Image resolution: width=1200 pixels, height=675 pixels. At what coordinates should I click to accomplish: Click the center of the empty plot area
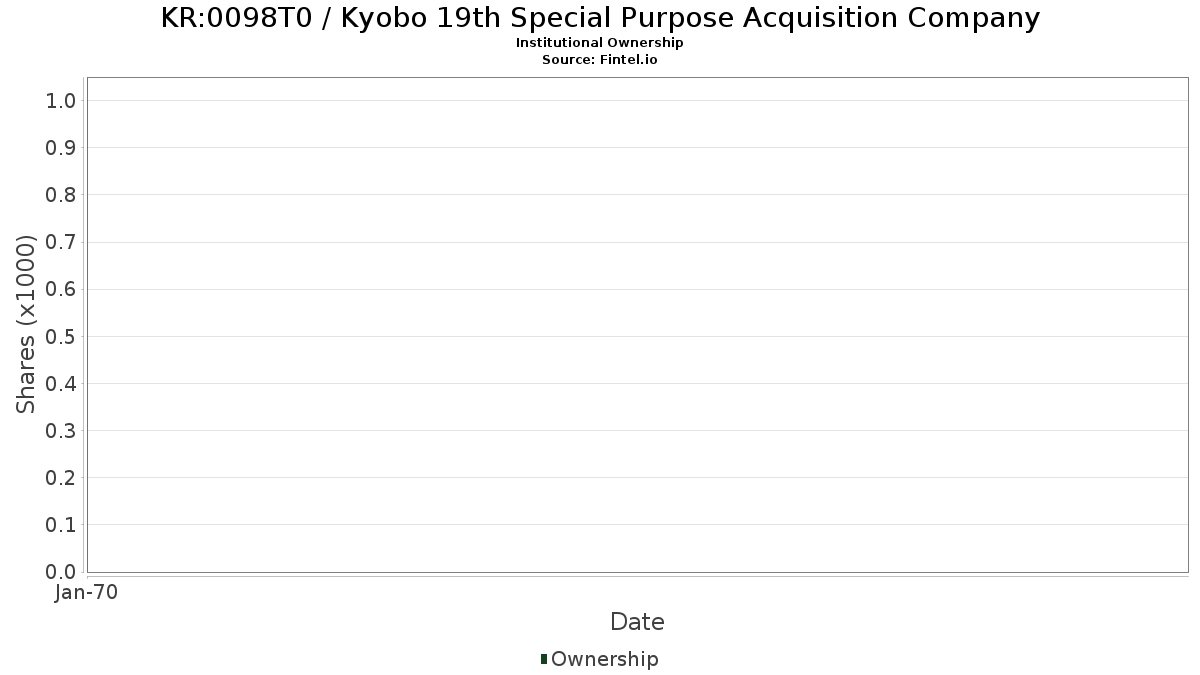click(x=637, y=324)
